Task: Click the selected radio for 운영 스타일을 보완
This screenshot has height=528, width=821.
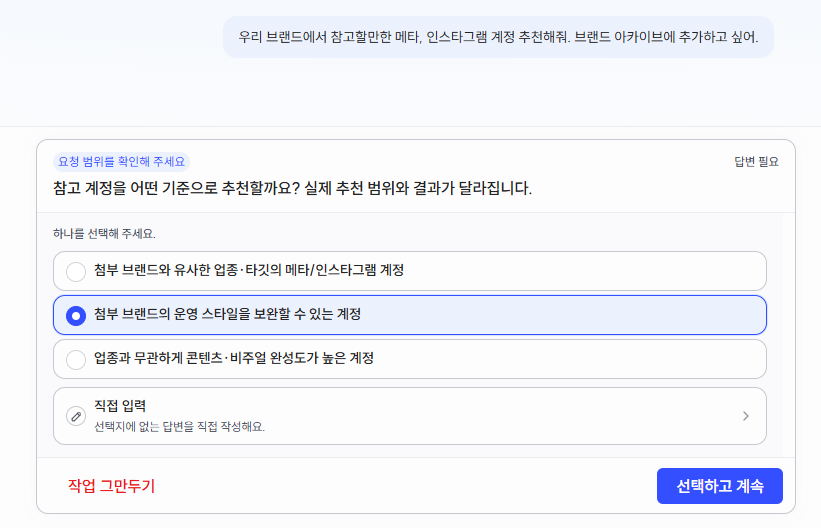Action: [76, 316]
